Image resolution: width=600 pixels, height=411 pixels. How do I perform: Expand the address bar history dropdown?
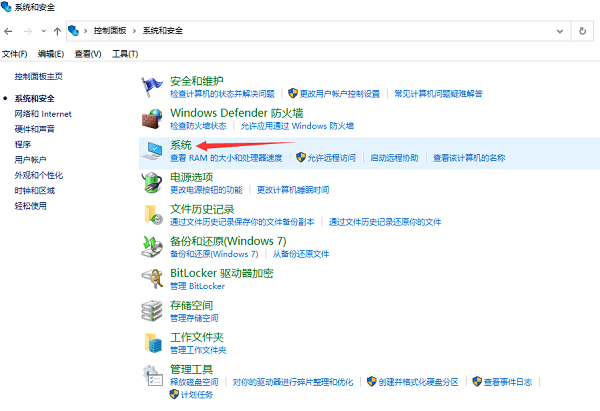coord(560,31)
